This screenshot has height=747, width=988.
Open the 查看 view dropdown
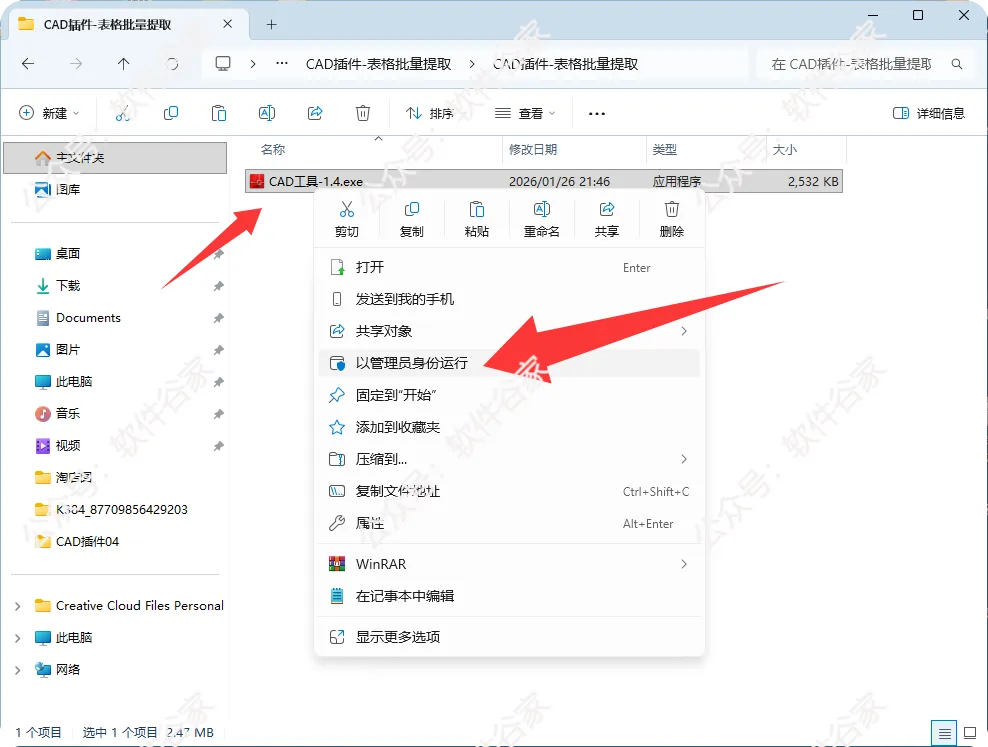[x=525, y=113]
